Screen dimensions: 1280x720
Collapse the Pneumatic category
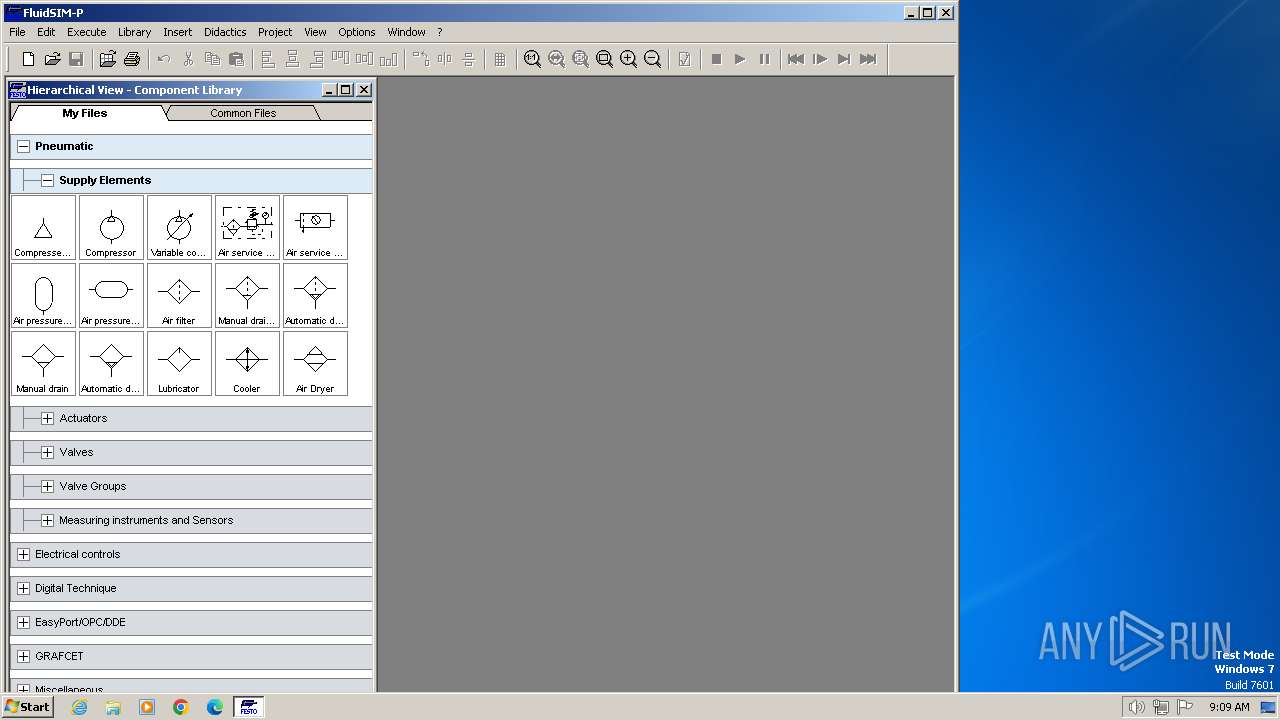[x=23, y=146]
